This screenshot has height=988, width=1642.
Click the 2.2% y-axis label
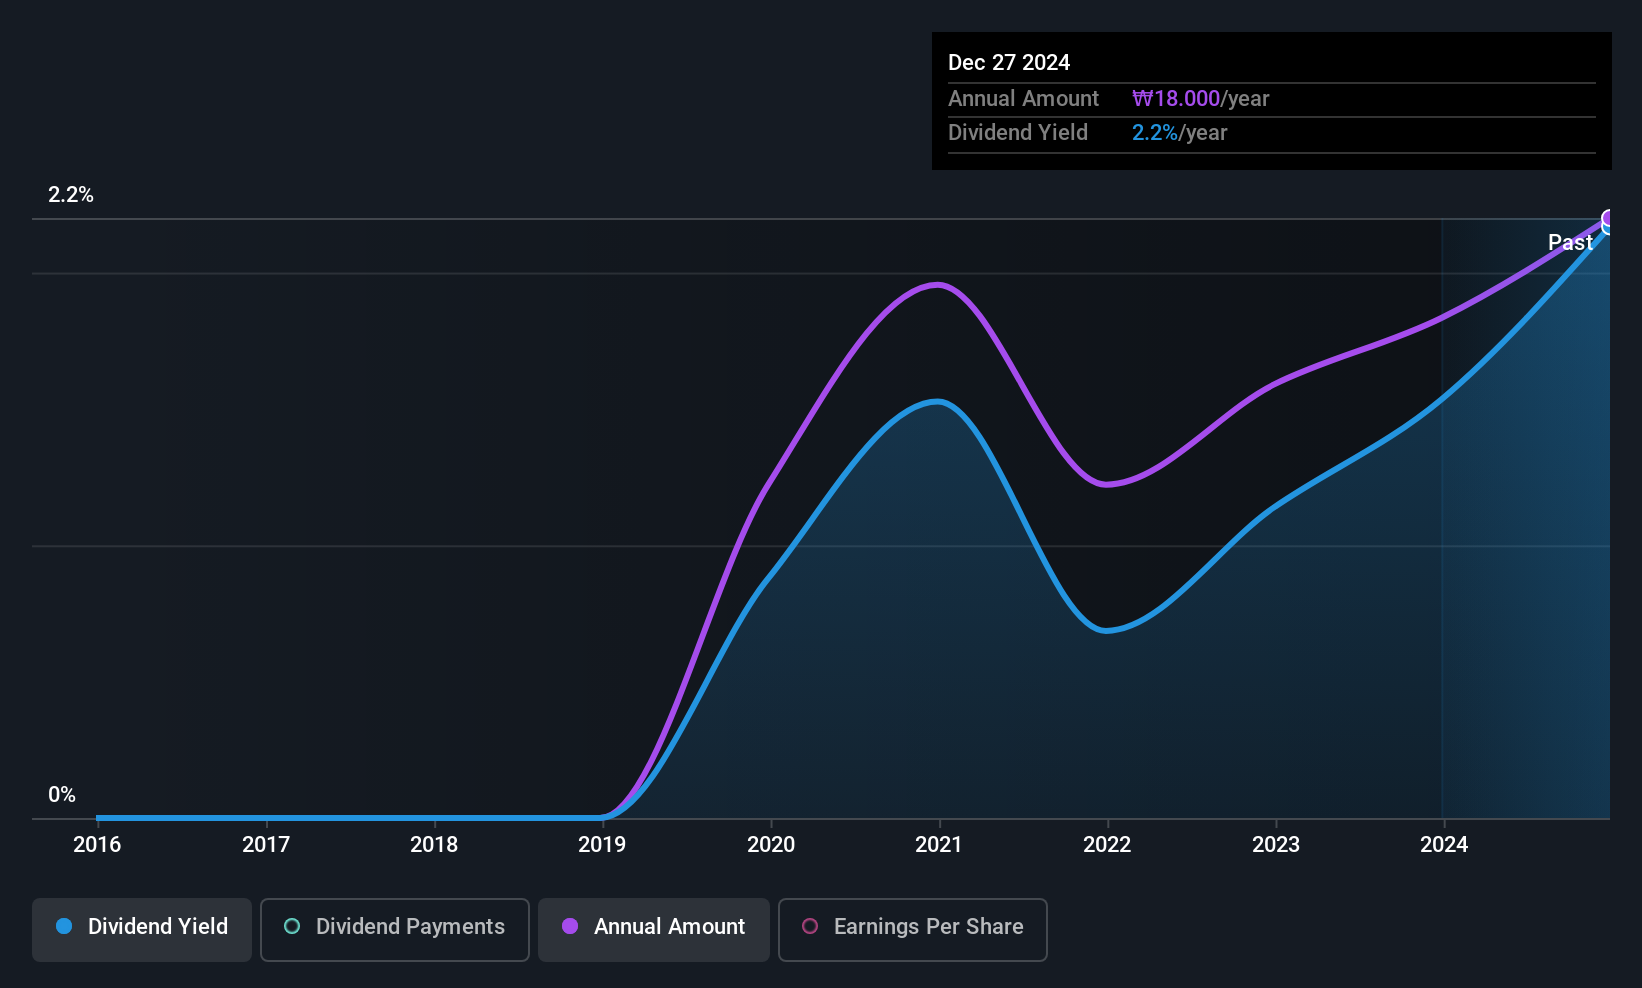(71, 195)
